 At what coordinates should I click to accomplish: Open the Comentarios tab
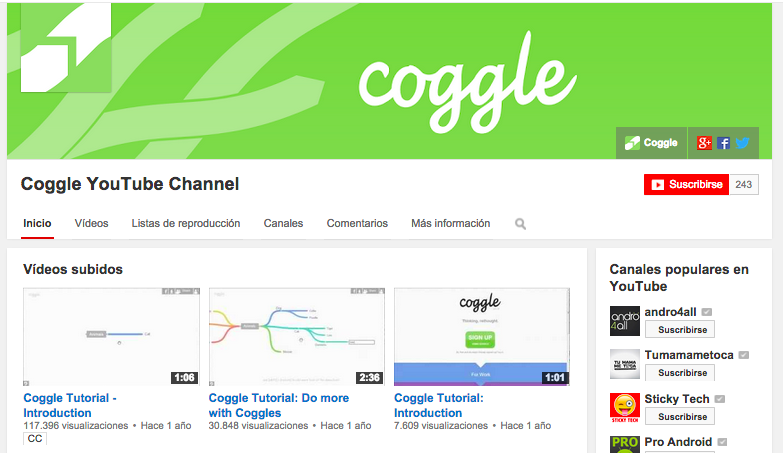357,223
